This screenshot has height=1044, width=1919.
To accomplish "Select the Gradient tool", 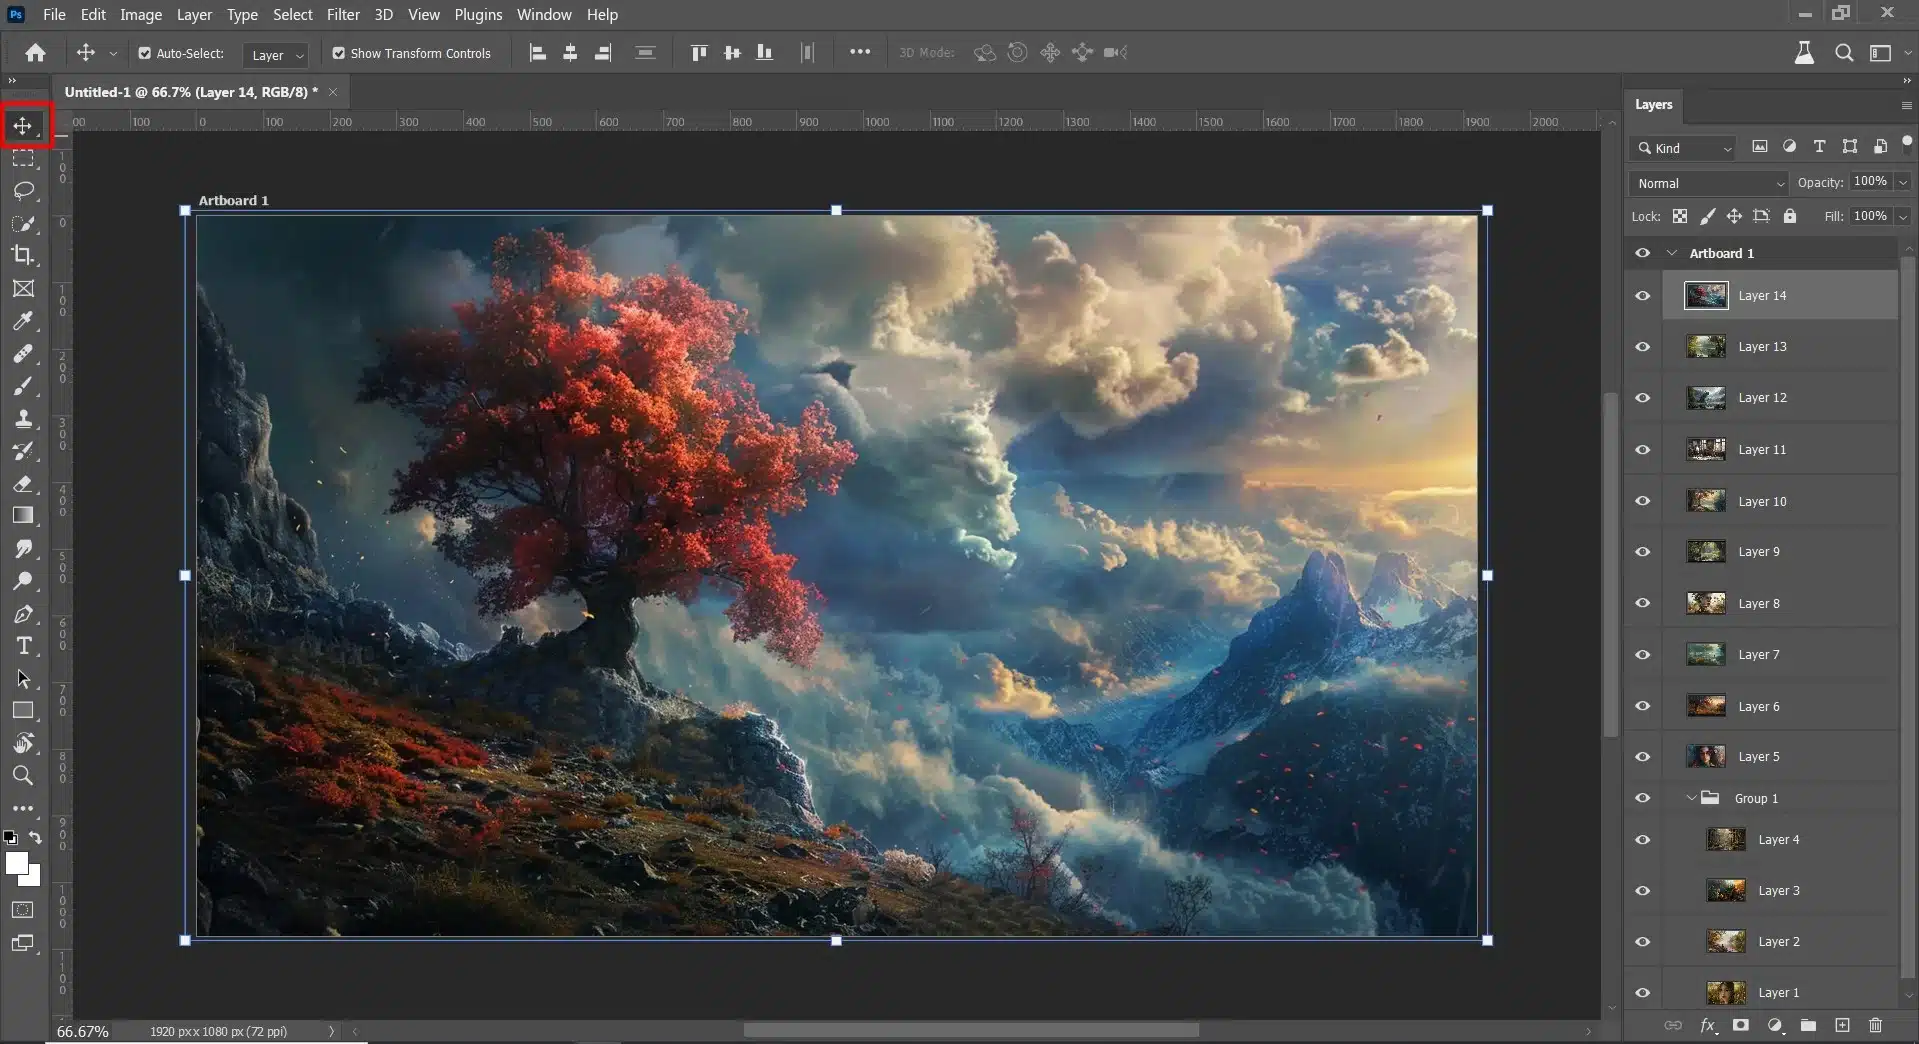I will (x=23, y=516).
